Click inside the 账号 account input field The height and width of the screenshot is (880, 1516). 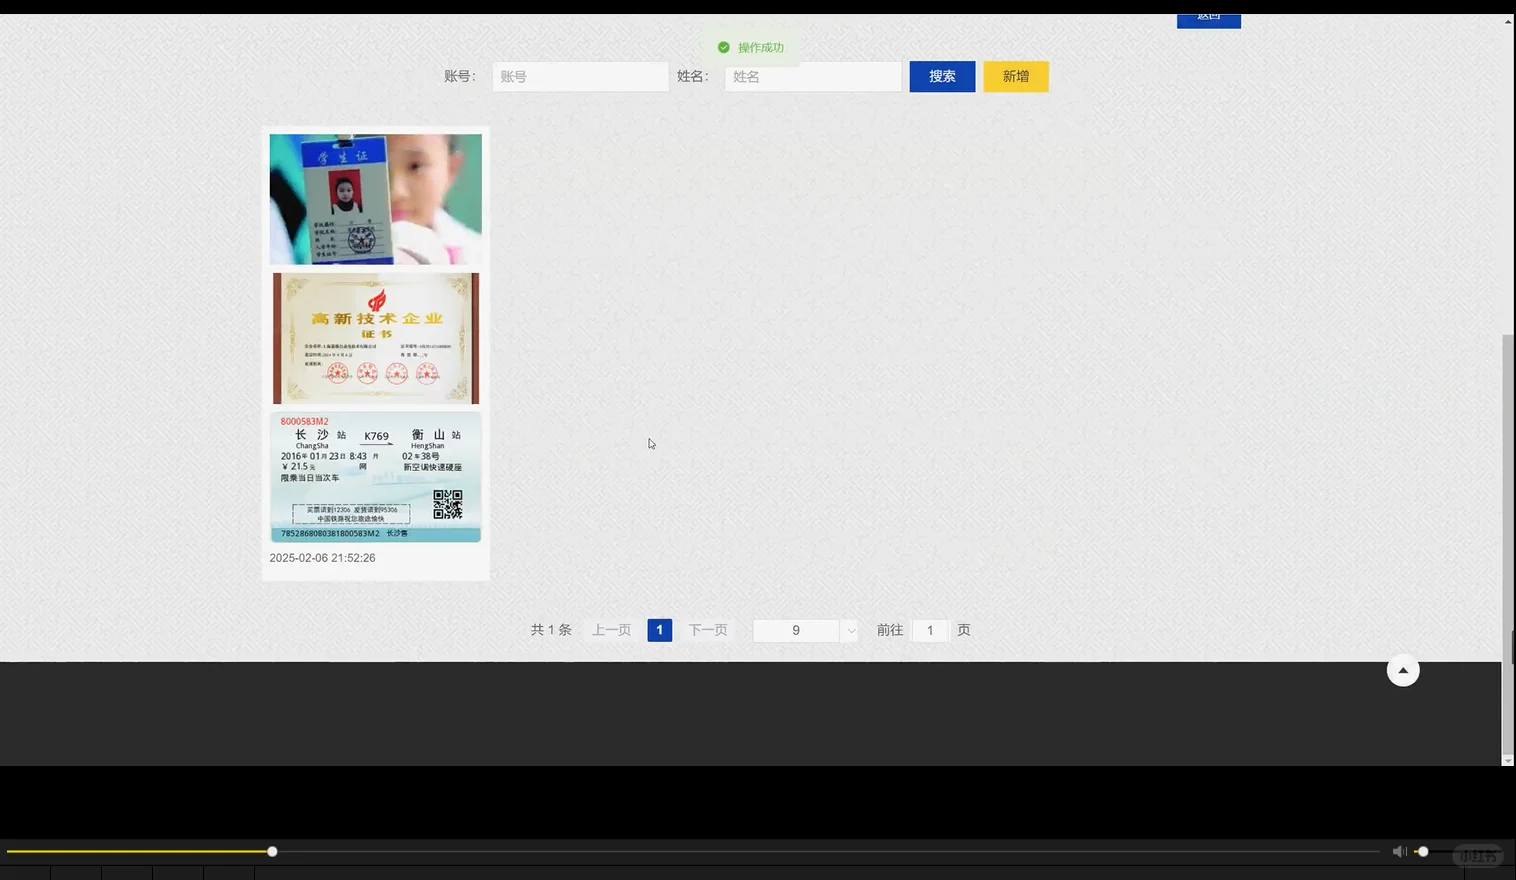pyautogui.click(x=580, y=76)
